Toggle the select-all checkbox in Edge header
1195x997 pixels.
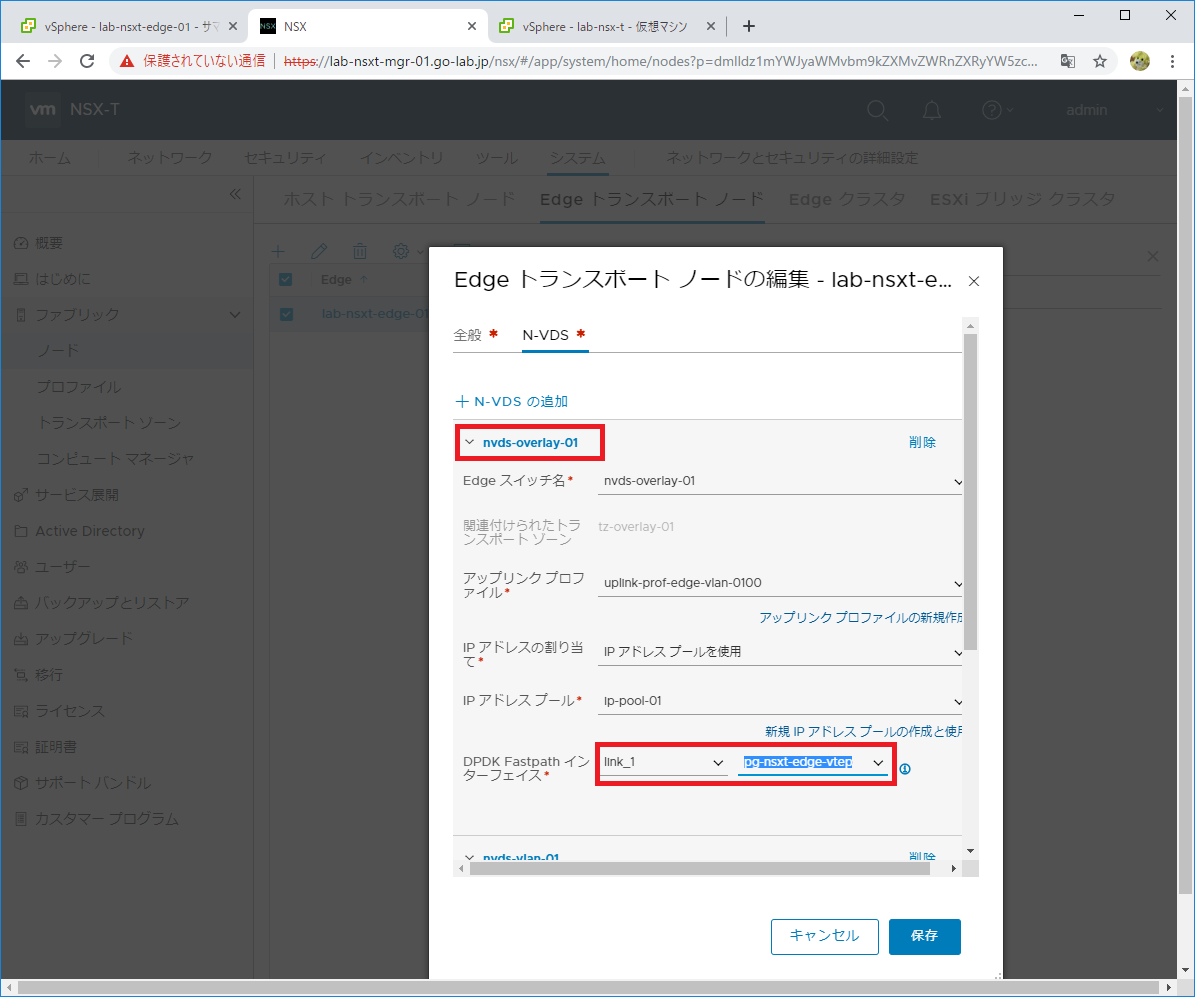click(x=286, y=279)
